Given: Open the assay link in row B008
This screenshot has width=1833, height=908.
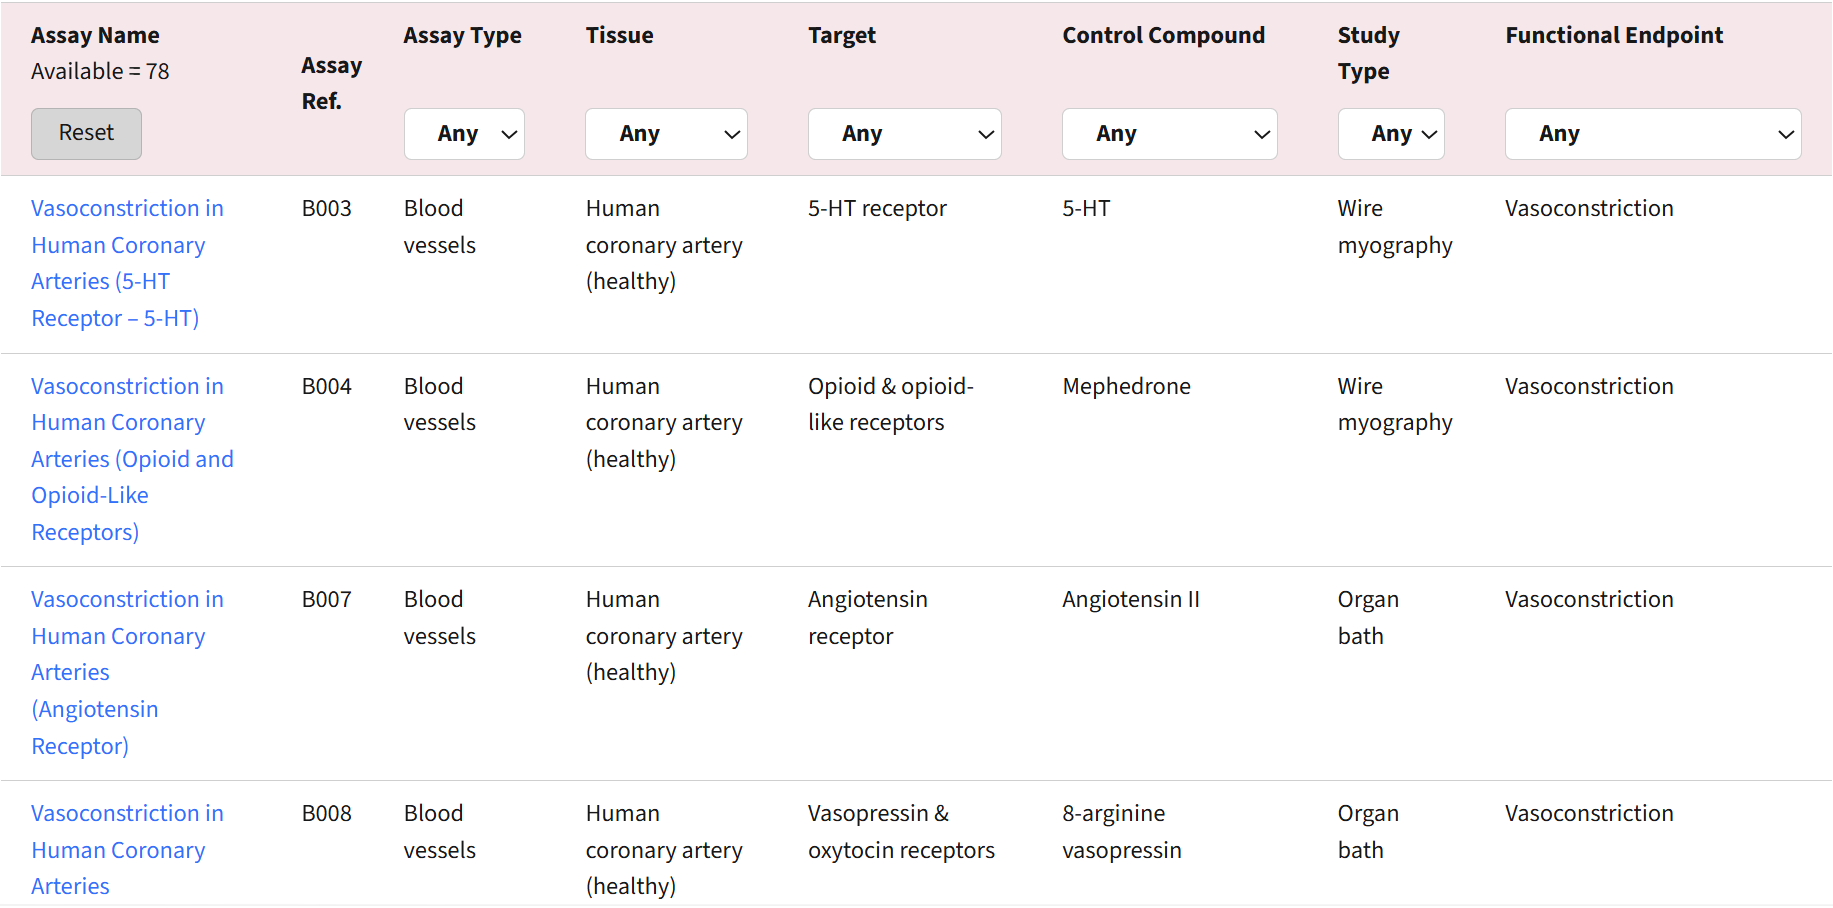Looking at the screenshot, I should point(127,849).
